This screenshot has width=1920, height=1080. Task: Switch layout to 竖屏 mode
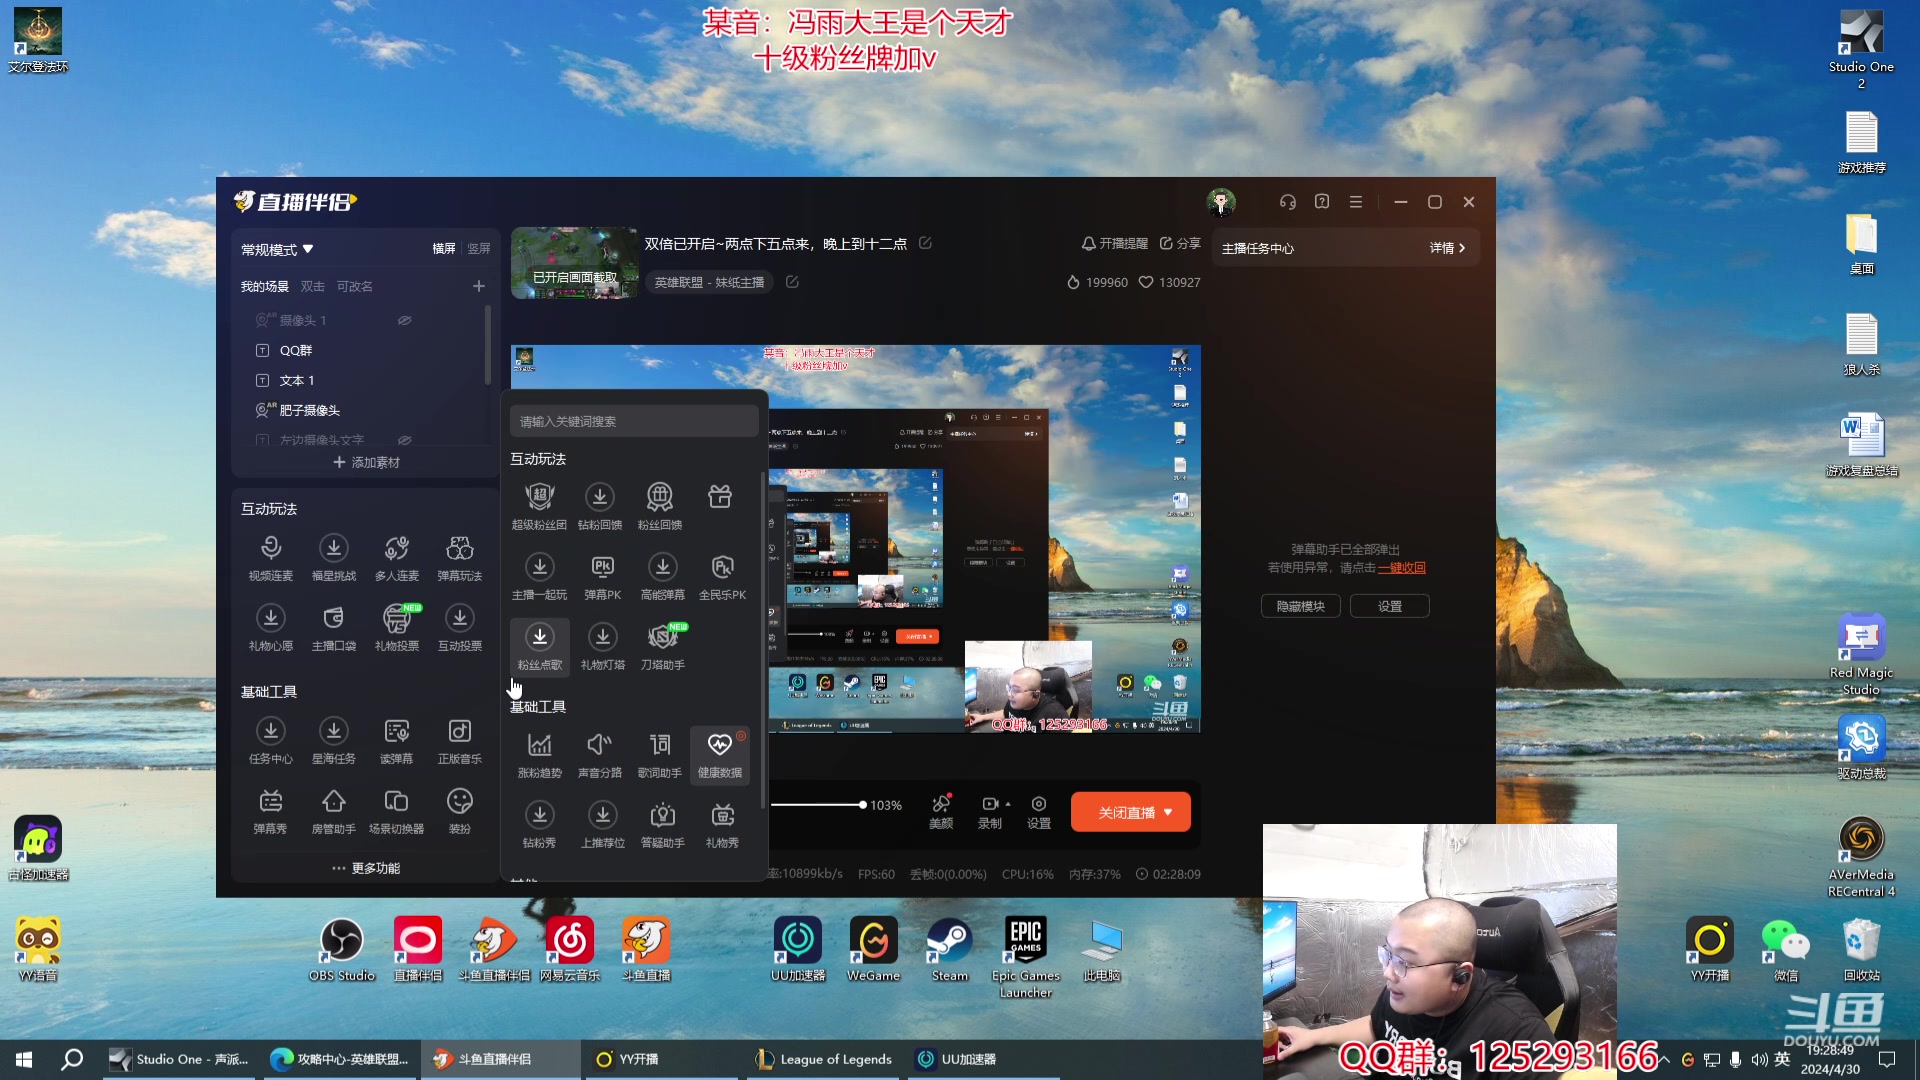coord(479,248)
